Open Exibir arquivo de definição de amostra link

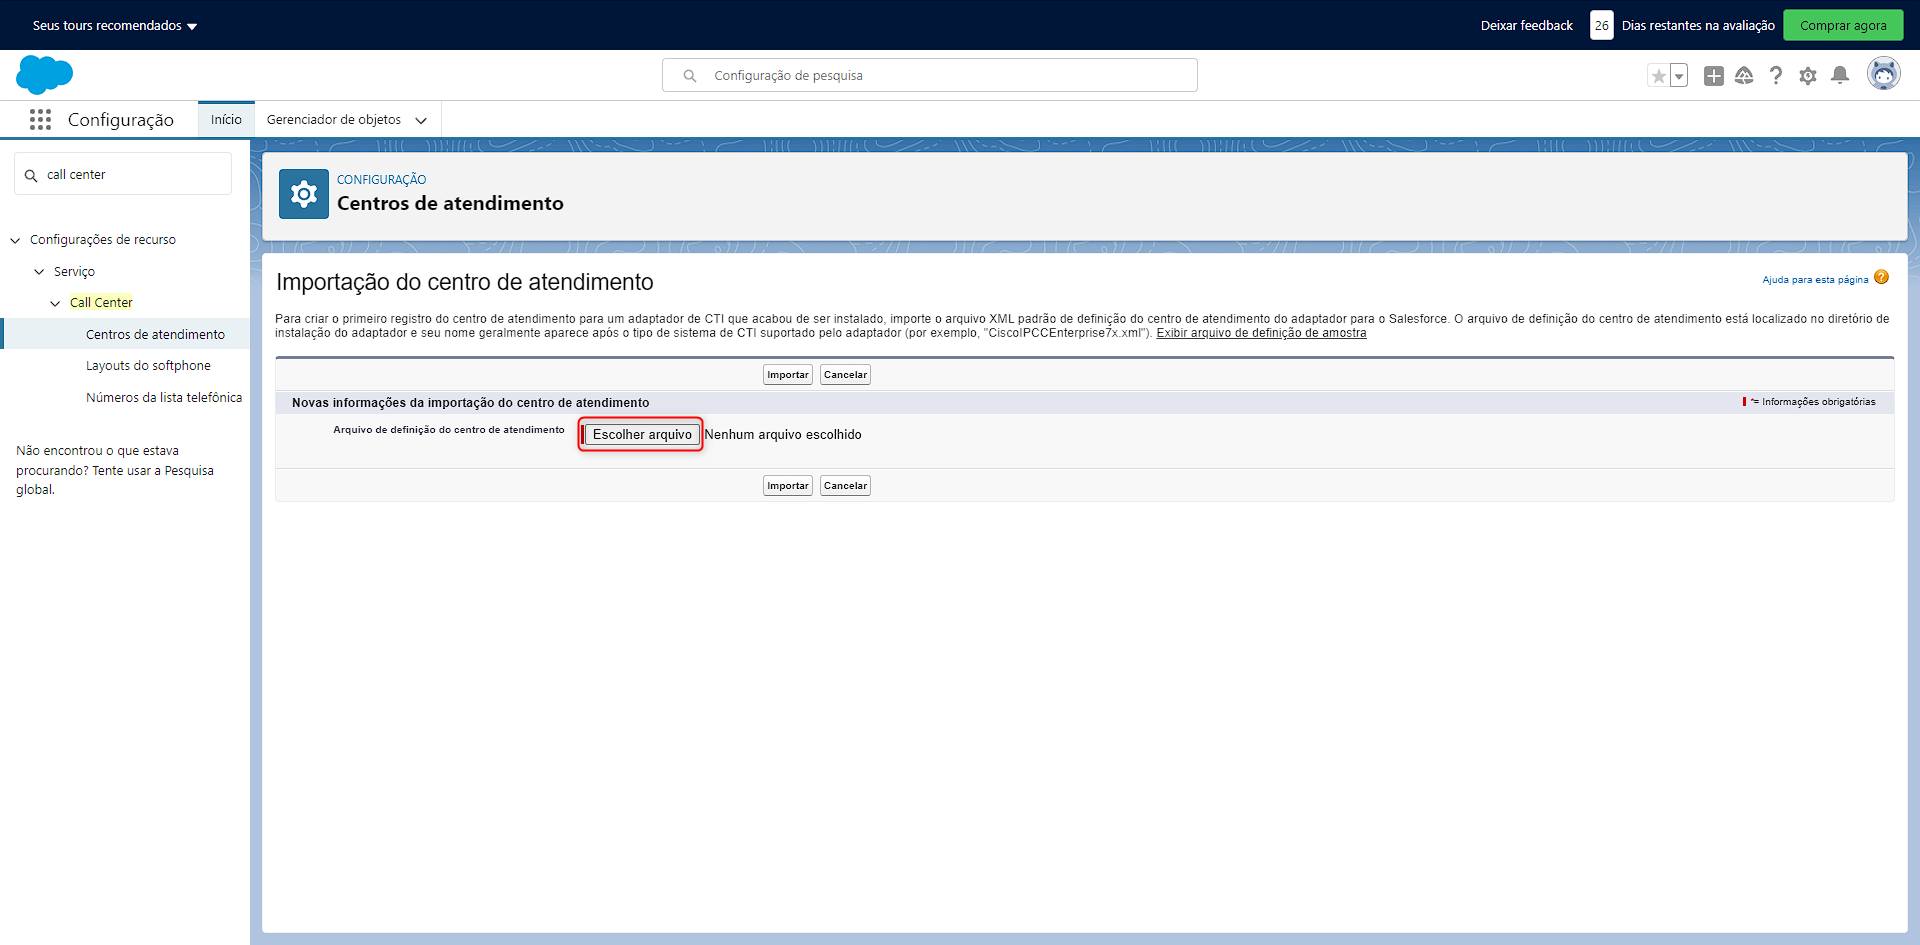[x=1261, y=333]
